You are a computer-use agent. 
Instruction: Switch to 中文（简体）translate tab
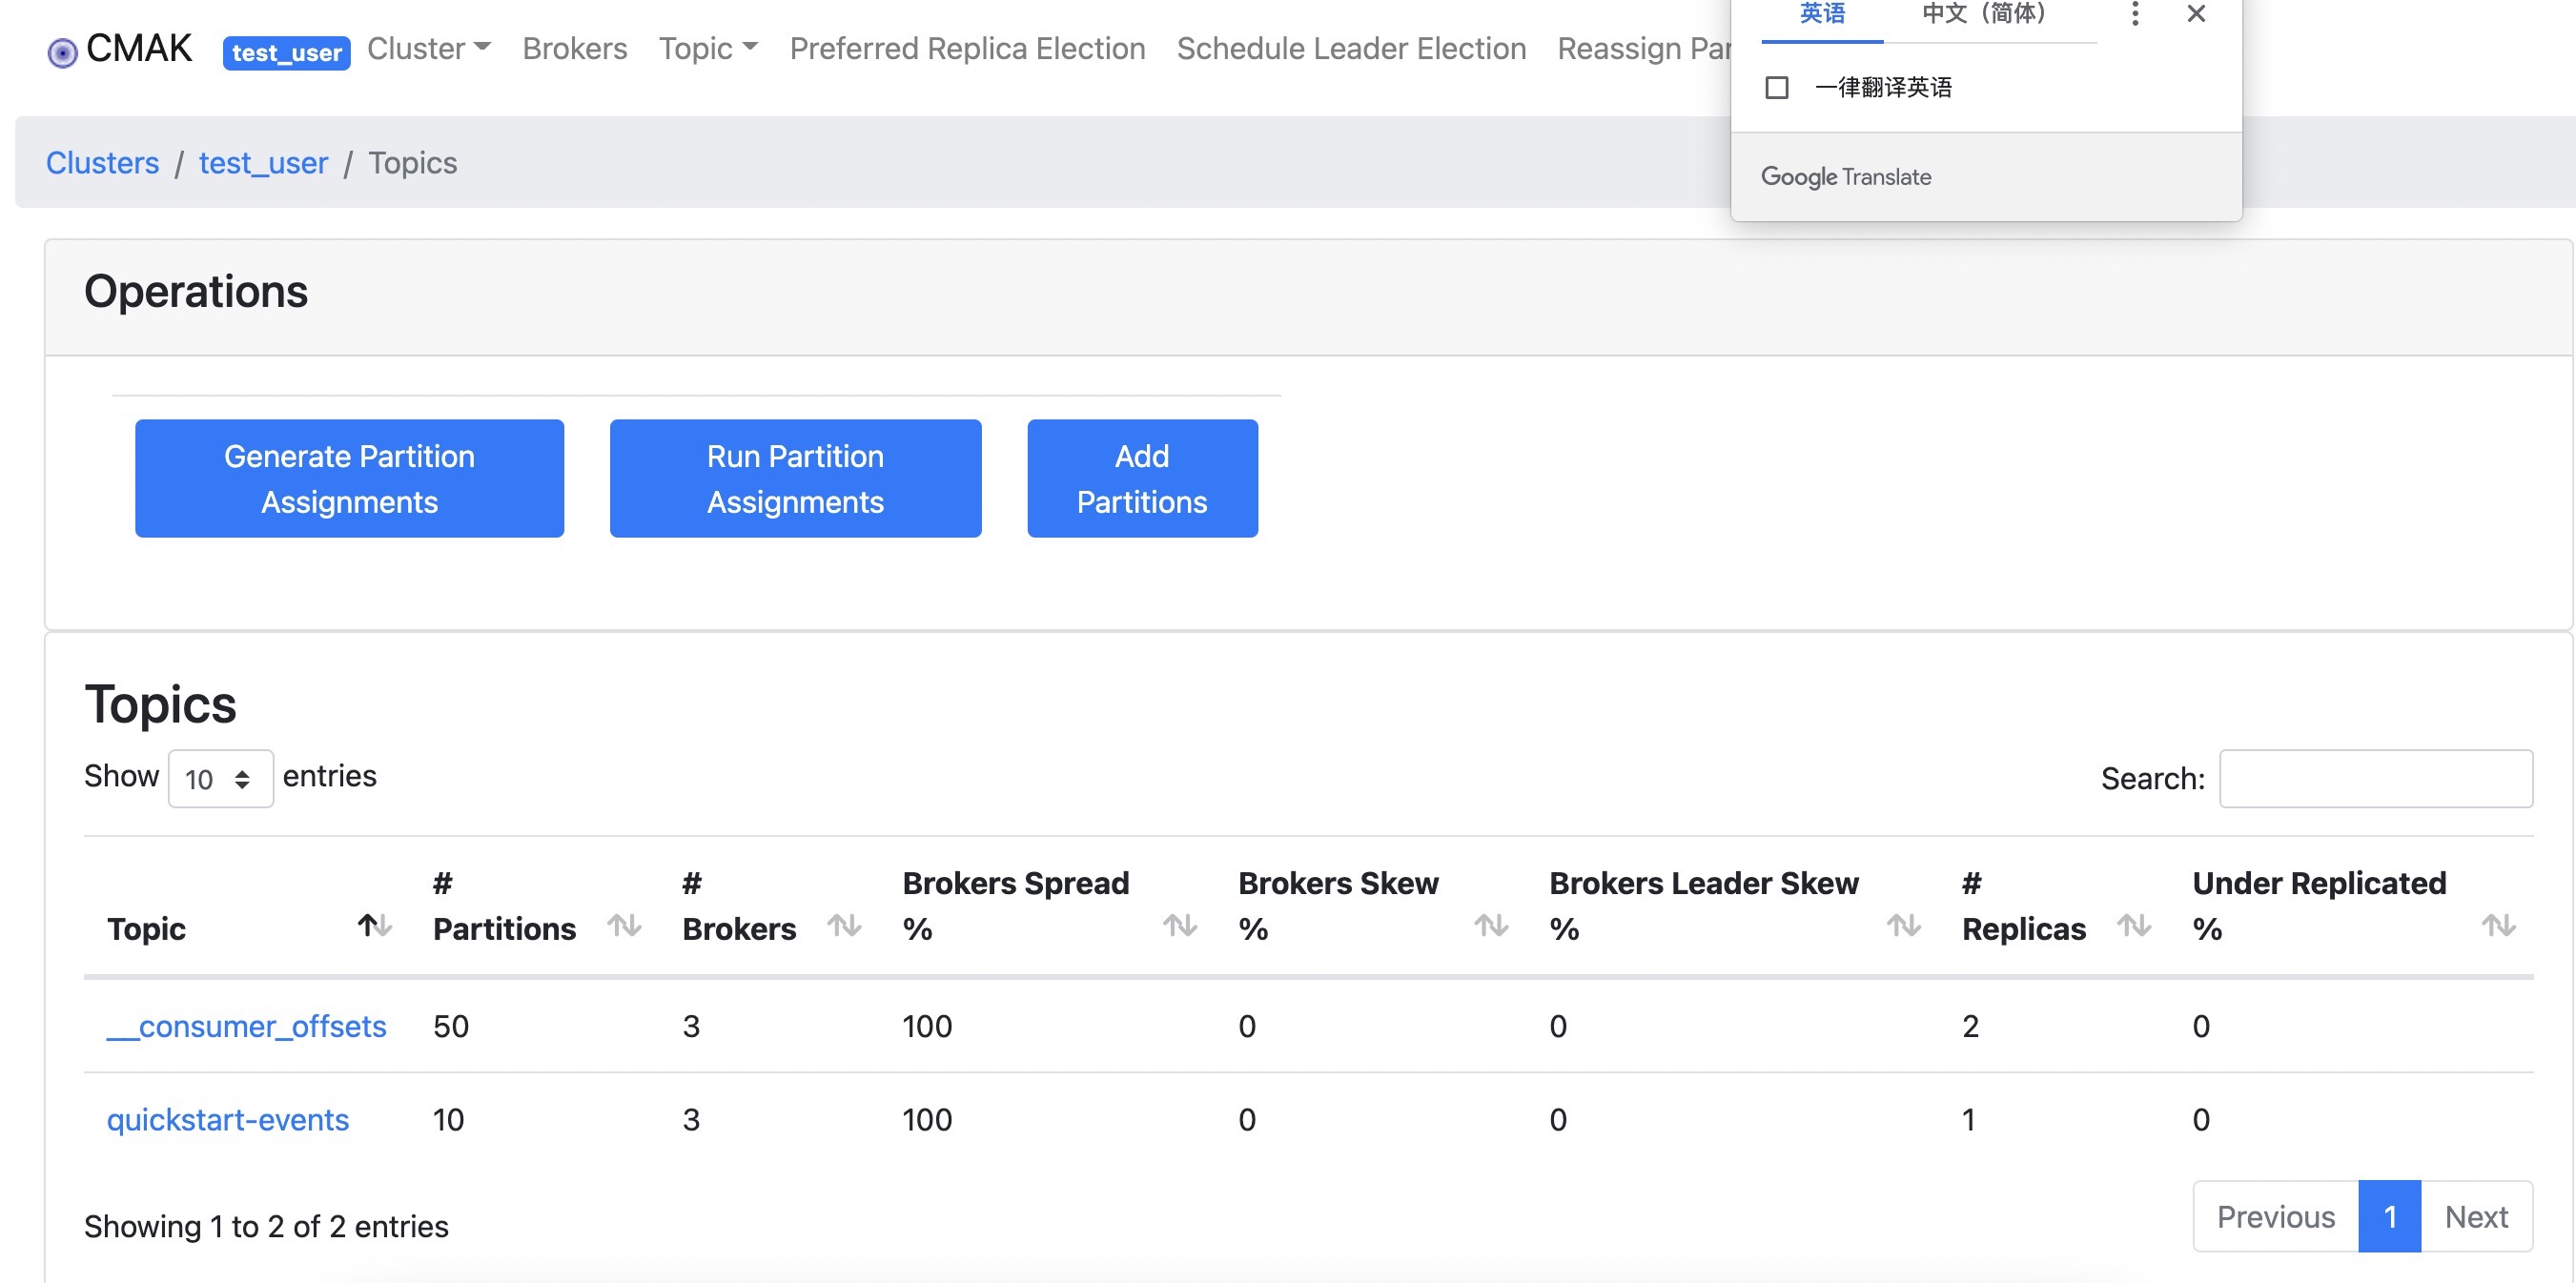pos(1984,14)
